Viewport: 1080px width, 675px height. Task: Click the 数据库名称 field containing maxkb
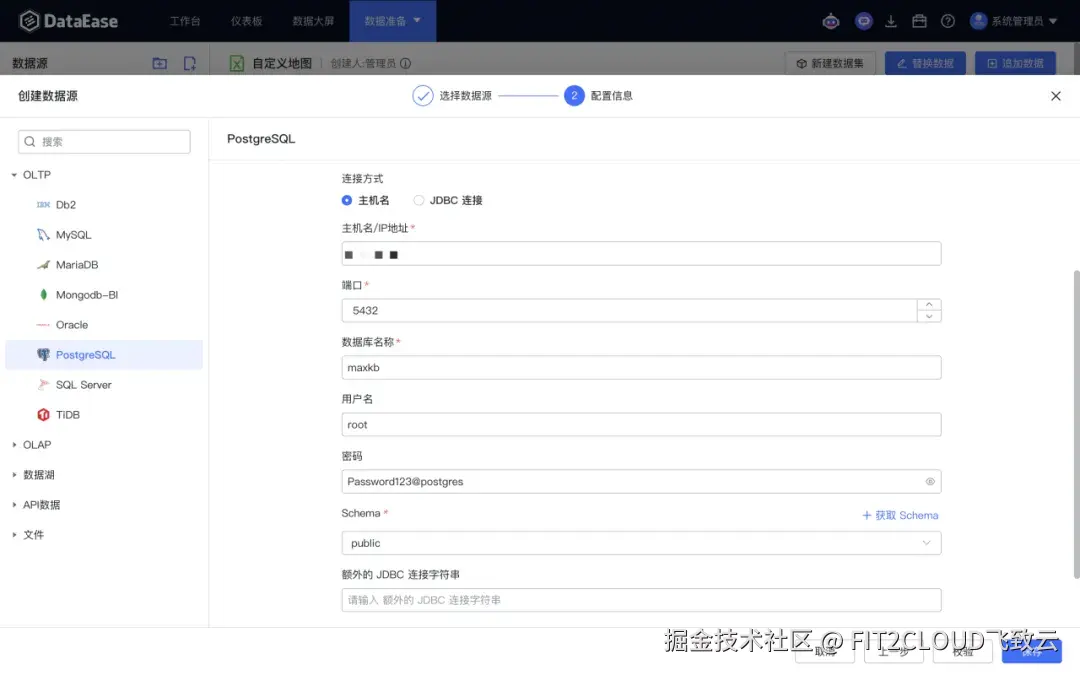point(641,367)
